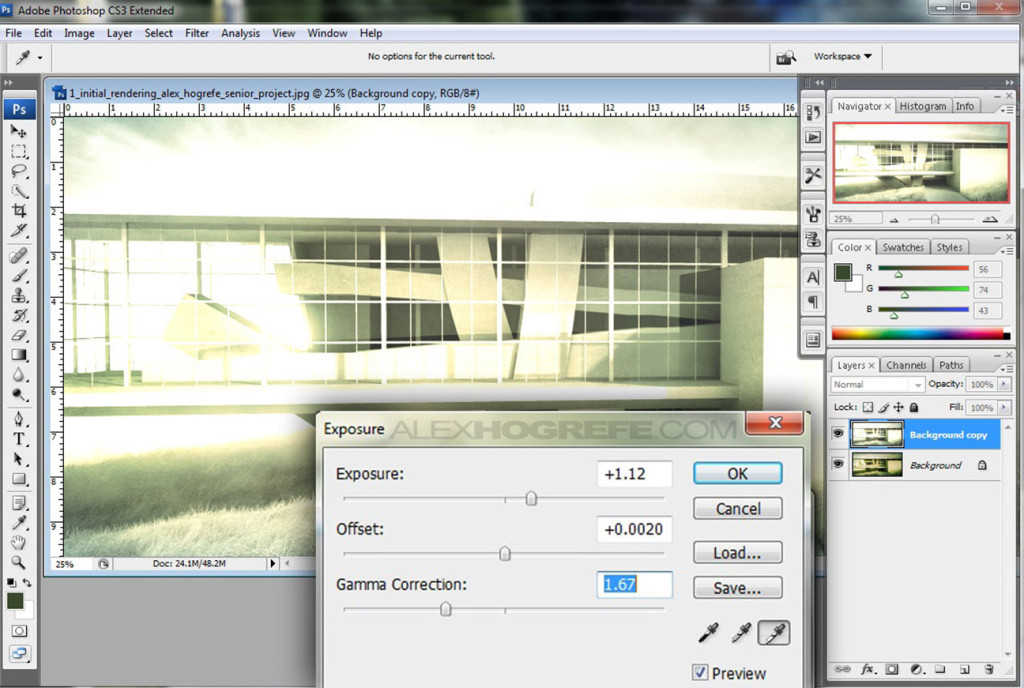Open the Filter menu
1024x688 pixels.
click(196, 33)
